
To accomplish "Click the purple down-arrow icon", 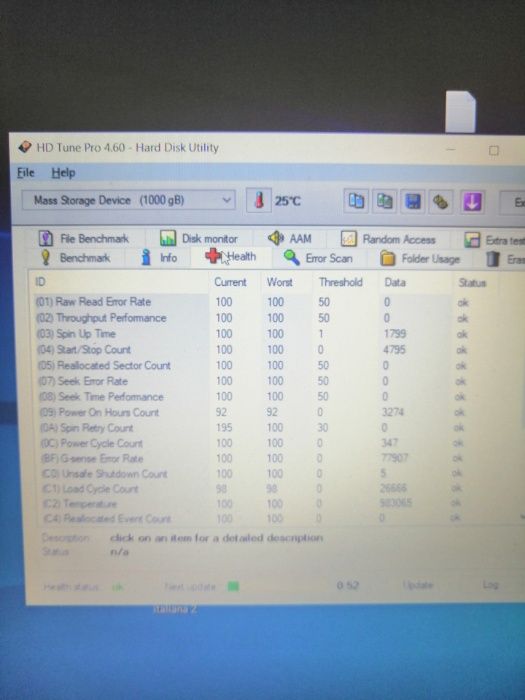I will point(472,202).
